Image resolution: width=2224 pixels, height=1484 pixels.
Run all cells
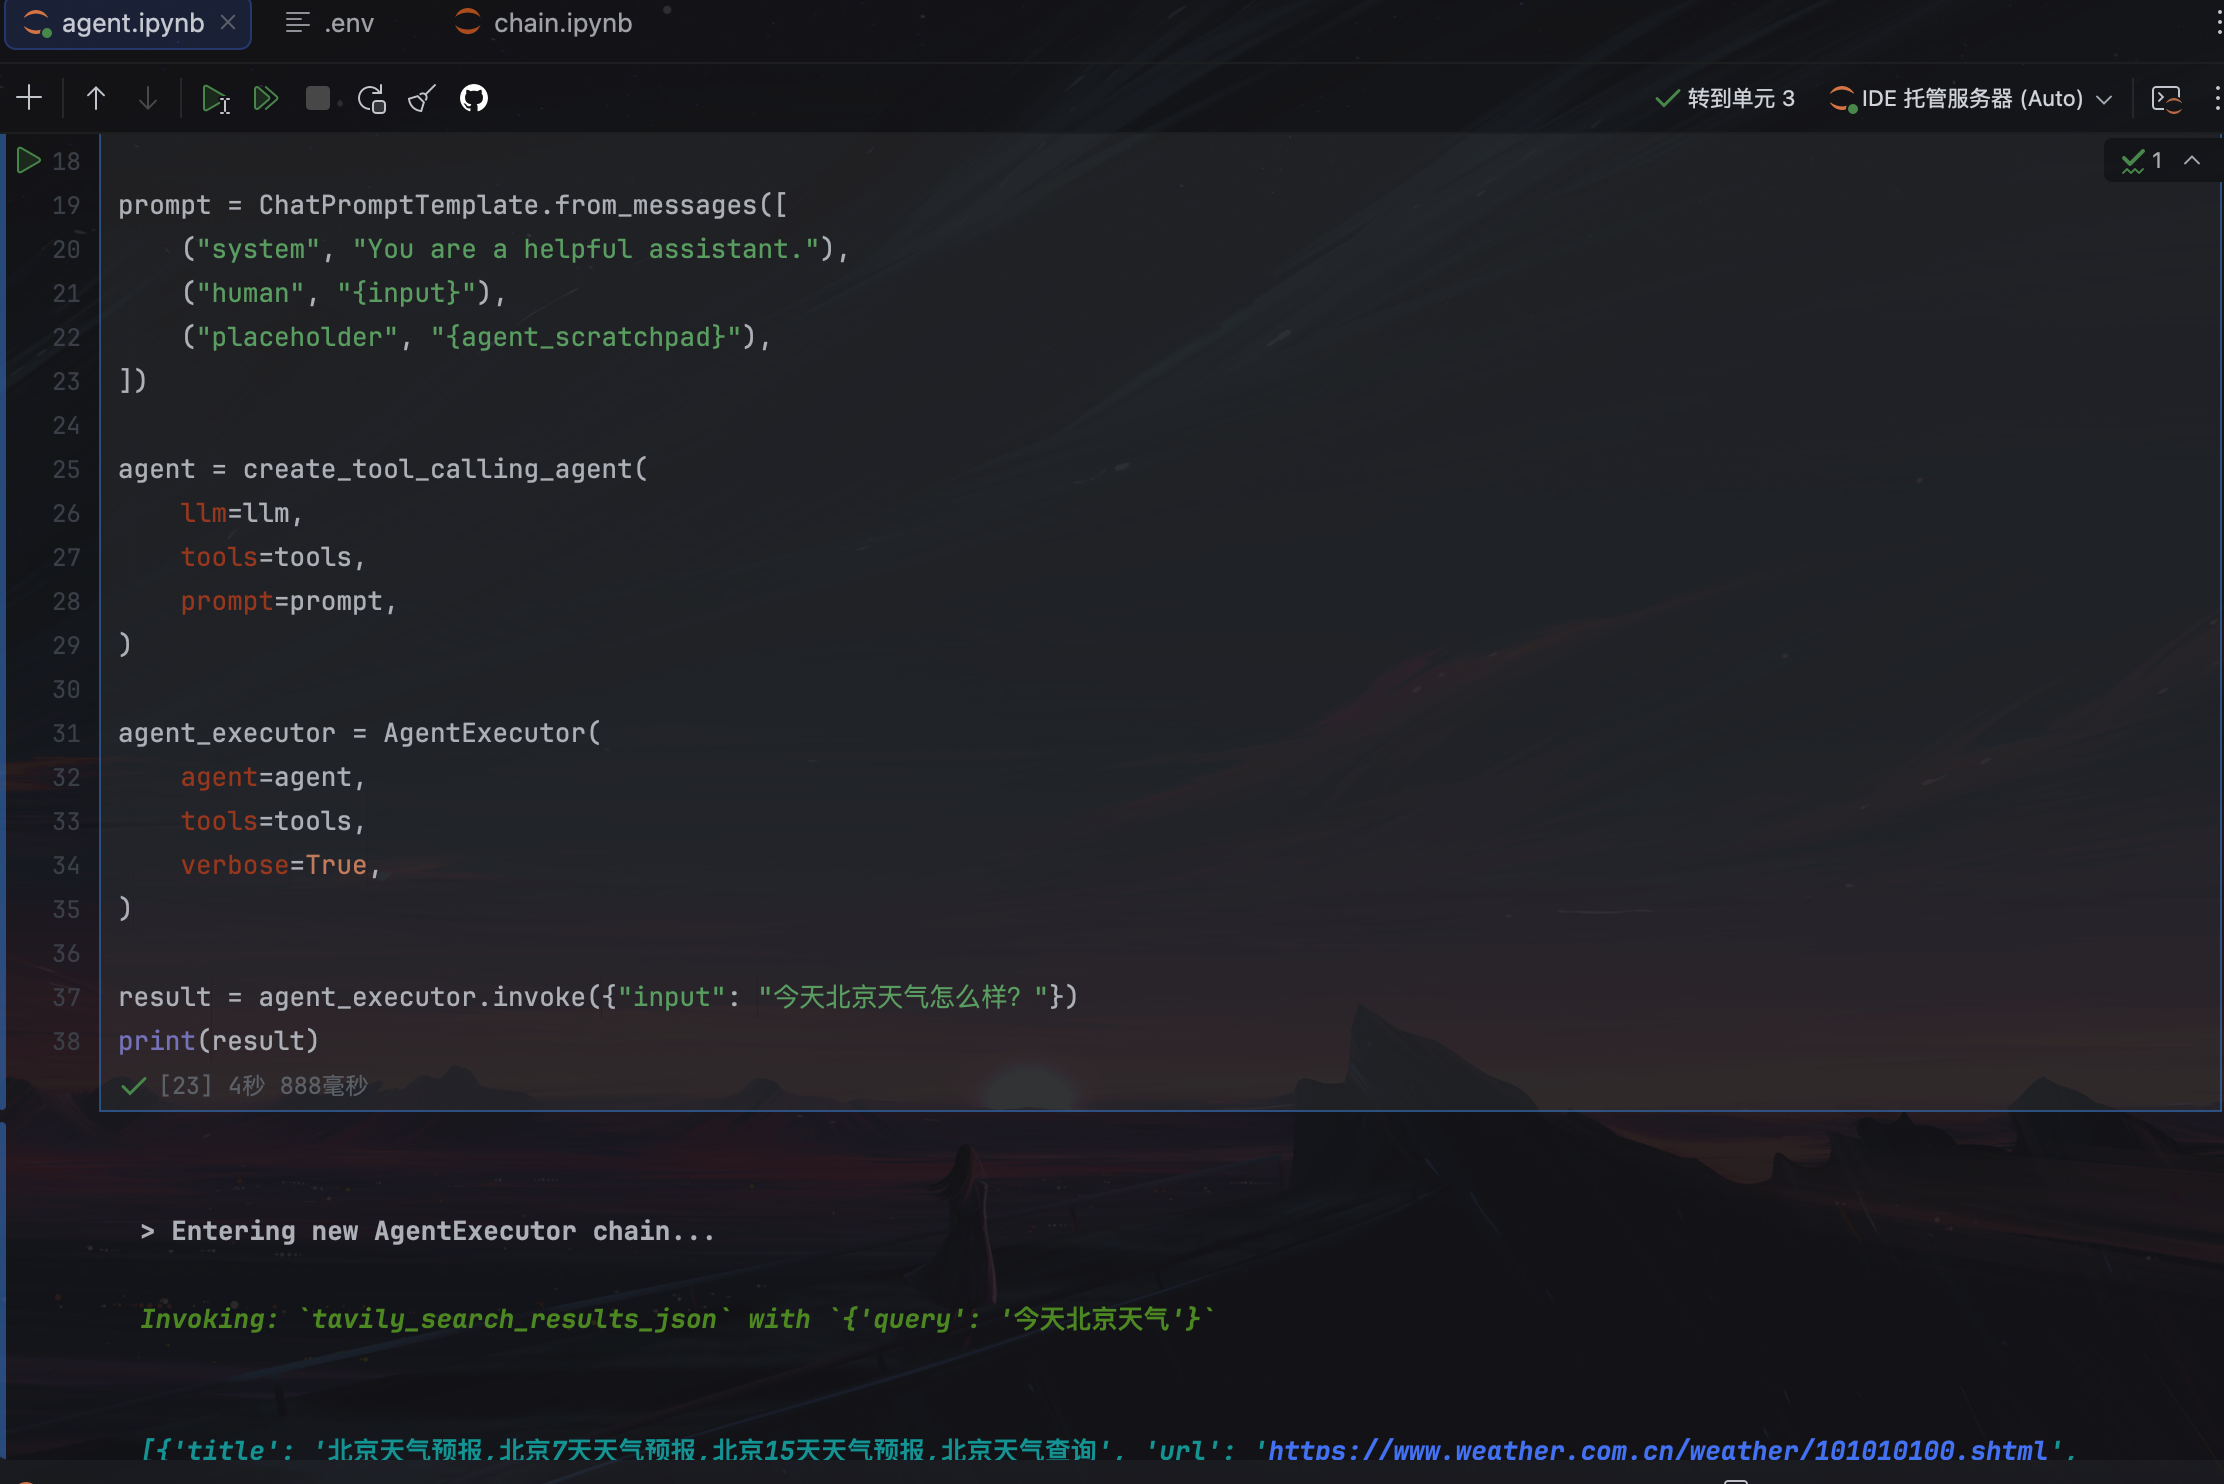coord(266,98)
